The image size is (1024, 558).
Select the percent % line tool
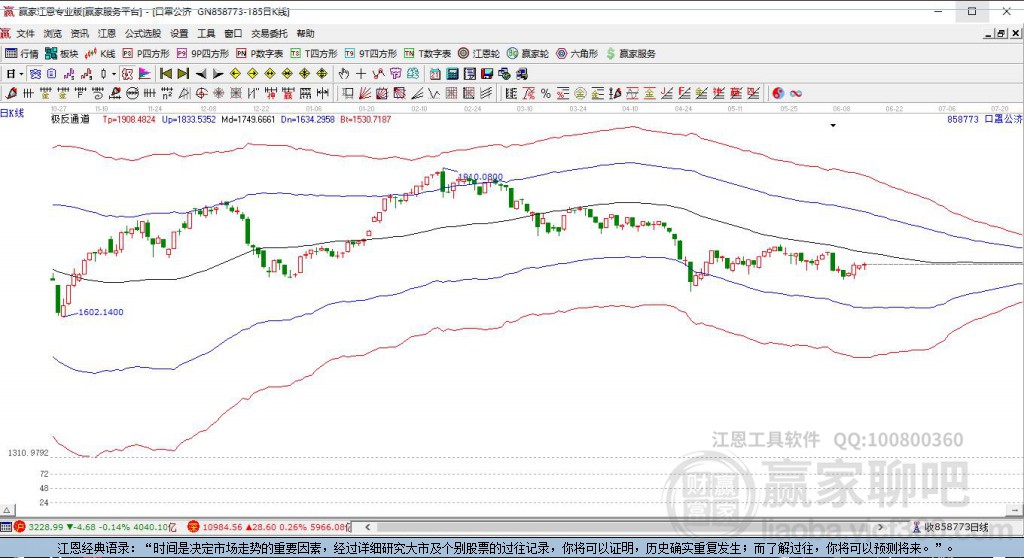pyautogui.click(x=545, y=93)
